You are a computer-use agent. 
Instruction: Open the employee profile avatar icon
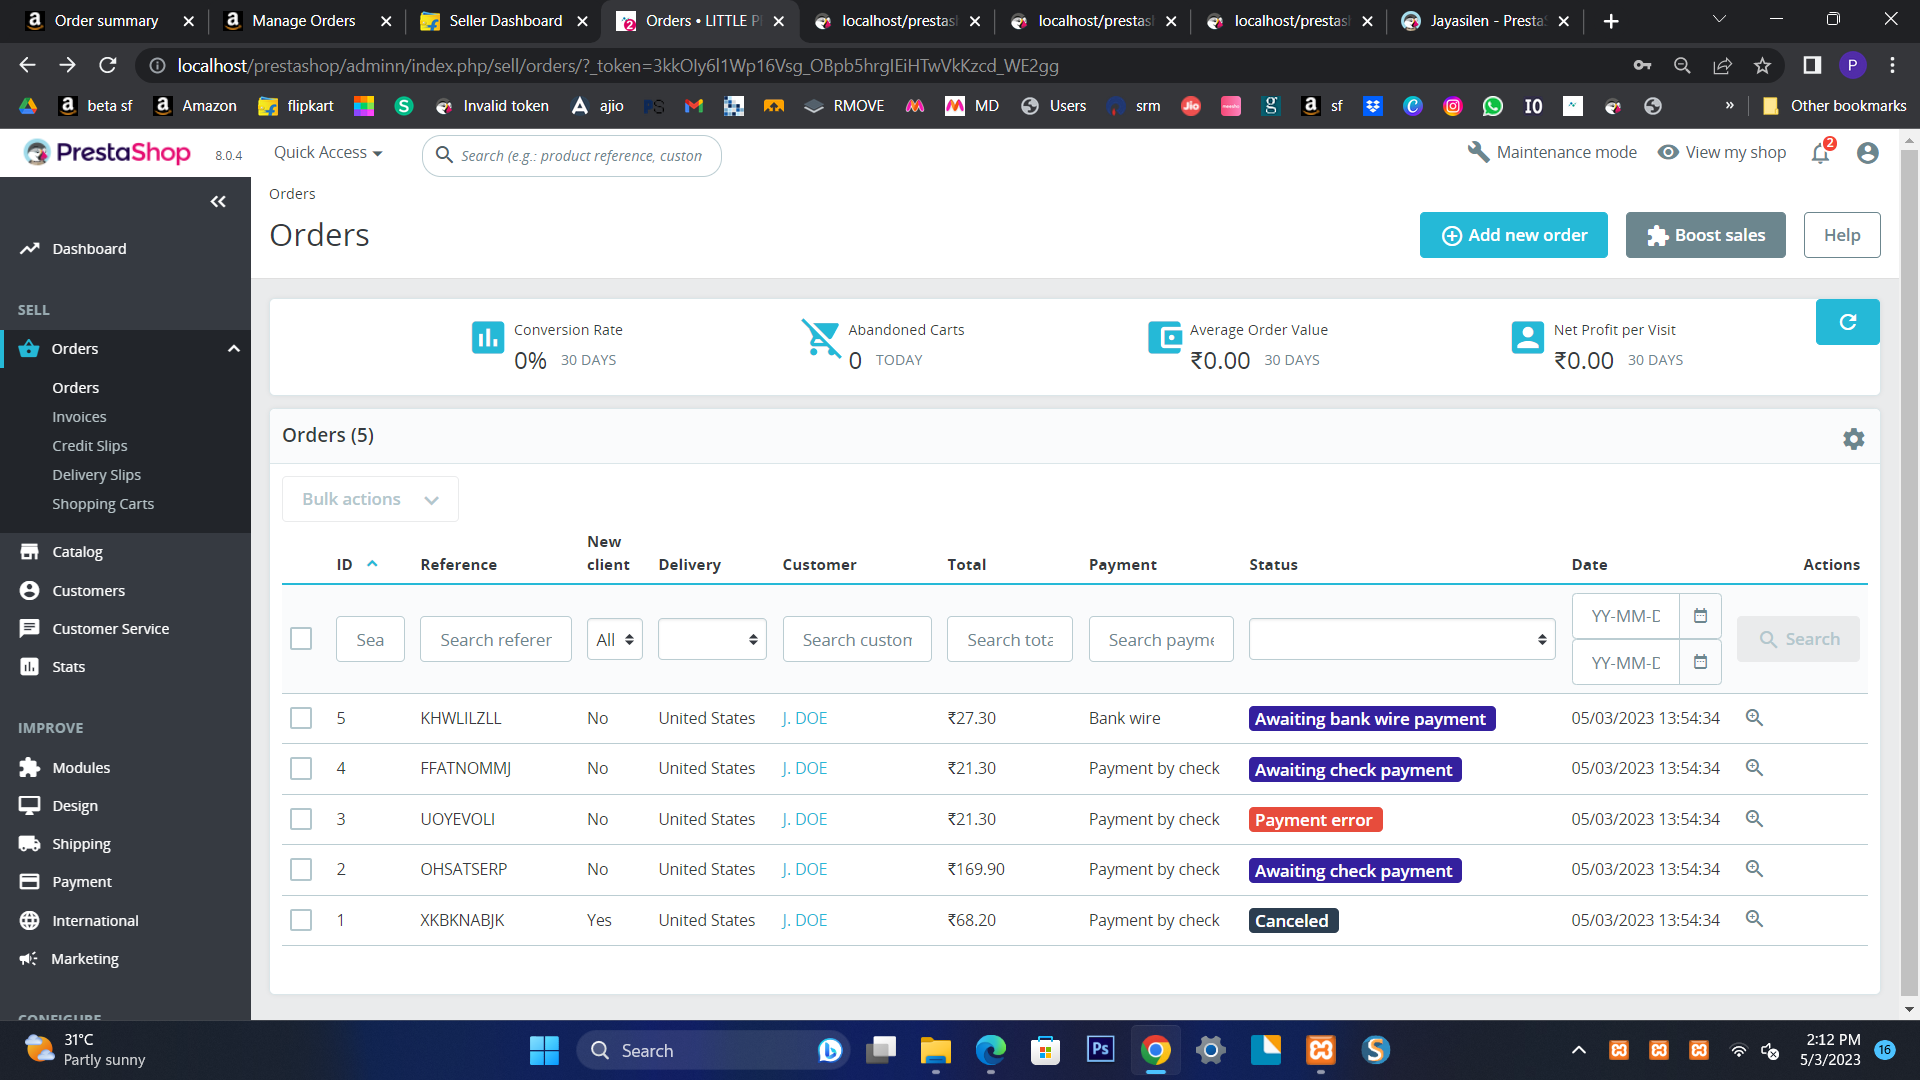(x=1867, y=153)
